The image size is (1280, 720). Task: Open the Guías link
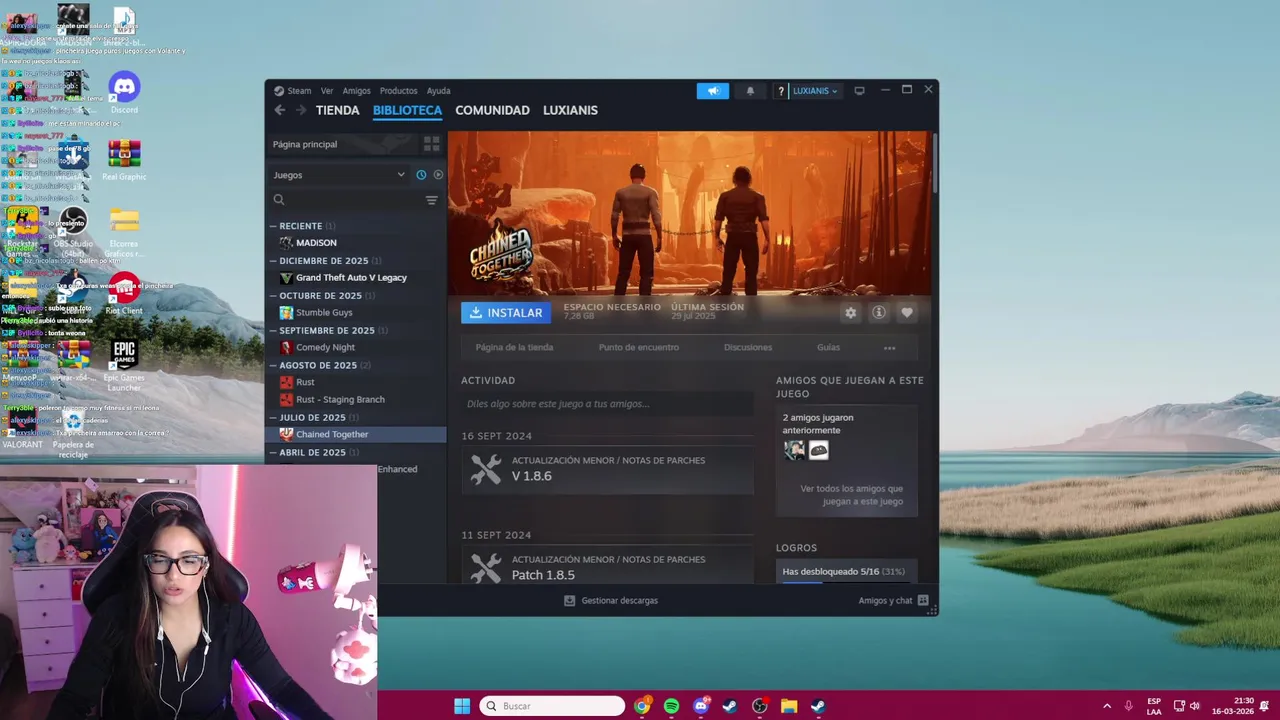[828, 348]
